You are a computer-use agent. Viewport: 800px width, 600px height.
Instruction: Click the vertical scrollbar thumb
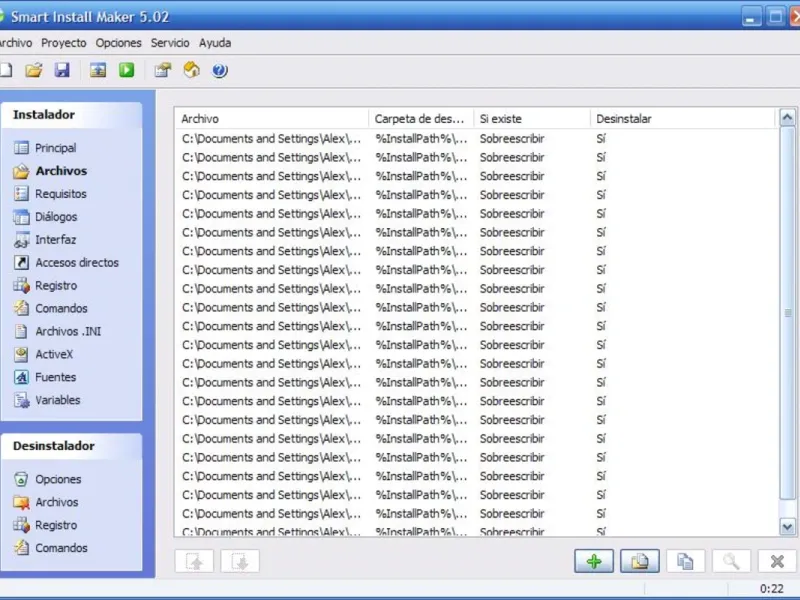coord(787,313)
